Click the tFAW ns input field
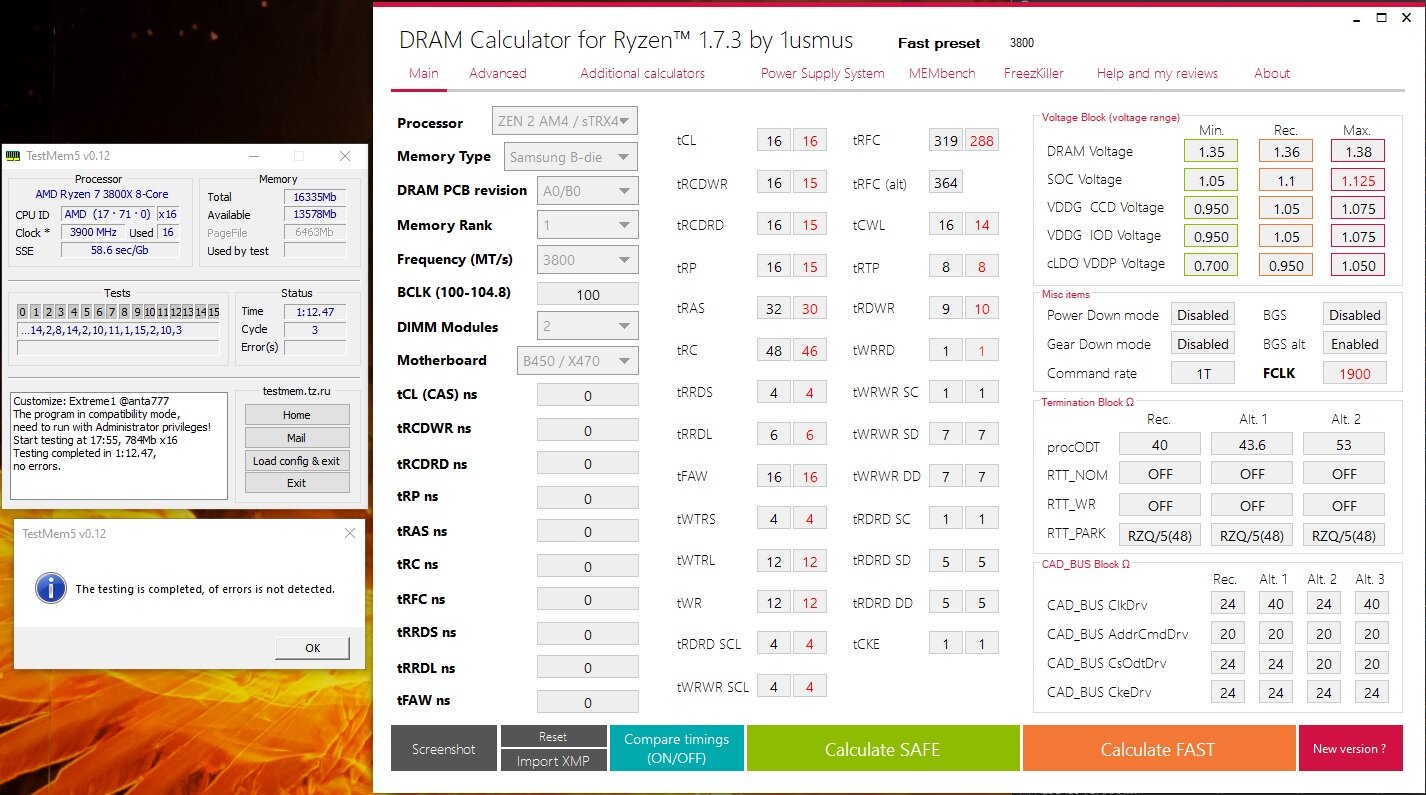This screenshot has height=795, width=1426. tap(588, 702)
